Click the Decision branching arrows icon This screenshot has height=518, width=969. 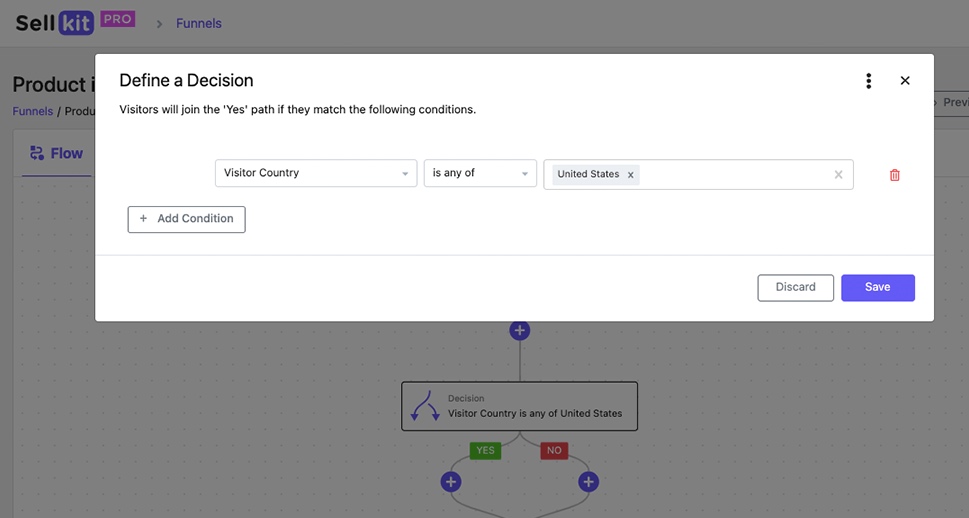pyautogui.click(x=425, y=406)
